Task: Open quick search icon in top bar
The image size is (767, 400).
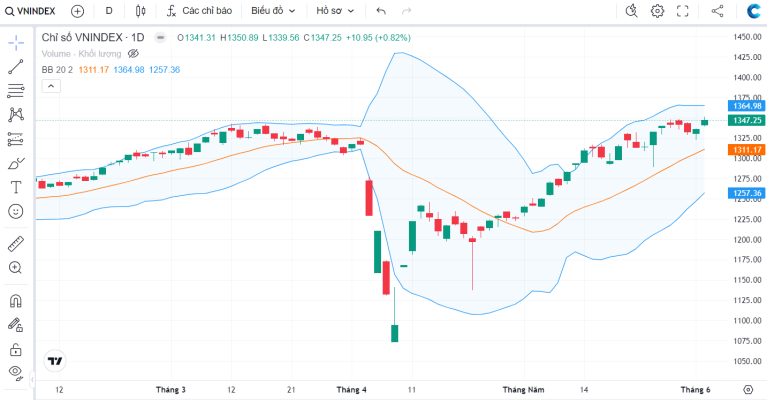Action: [632, 11]
